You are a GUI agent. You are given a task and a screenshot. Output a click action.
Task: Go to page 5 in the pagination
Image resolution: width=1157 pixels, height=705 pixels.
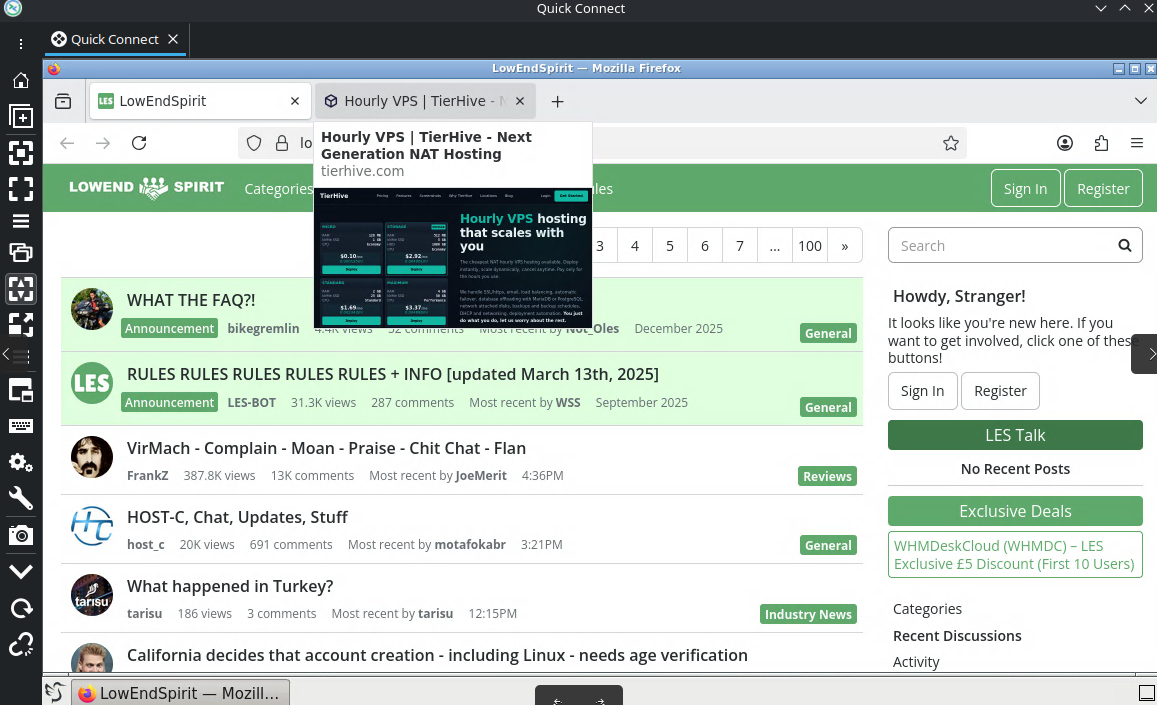point(670,245)
